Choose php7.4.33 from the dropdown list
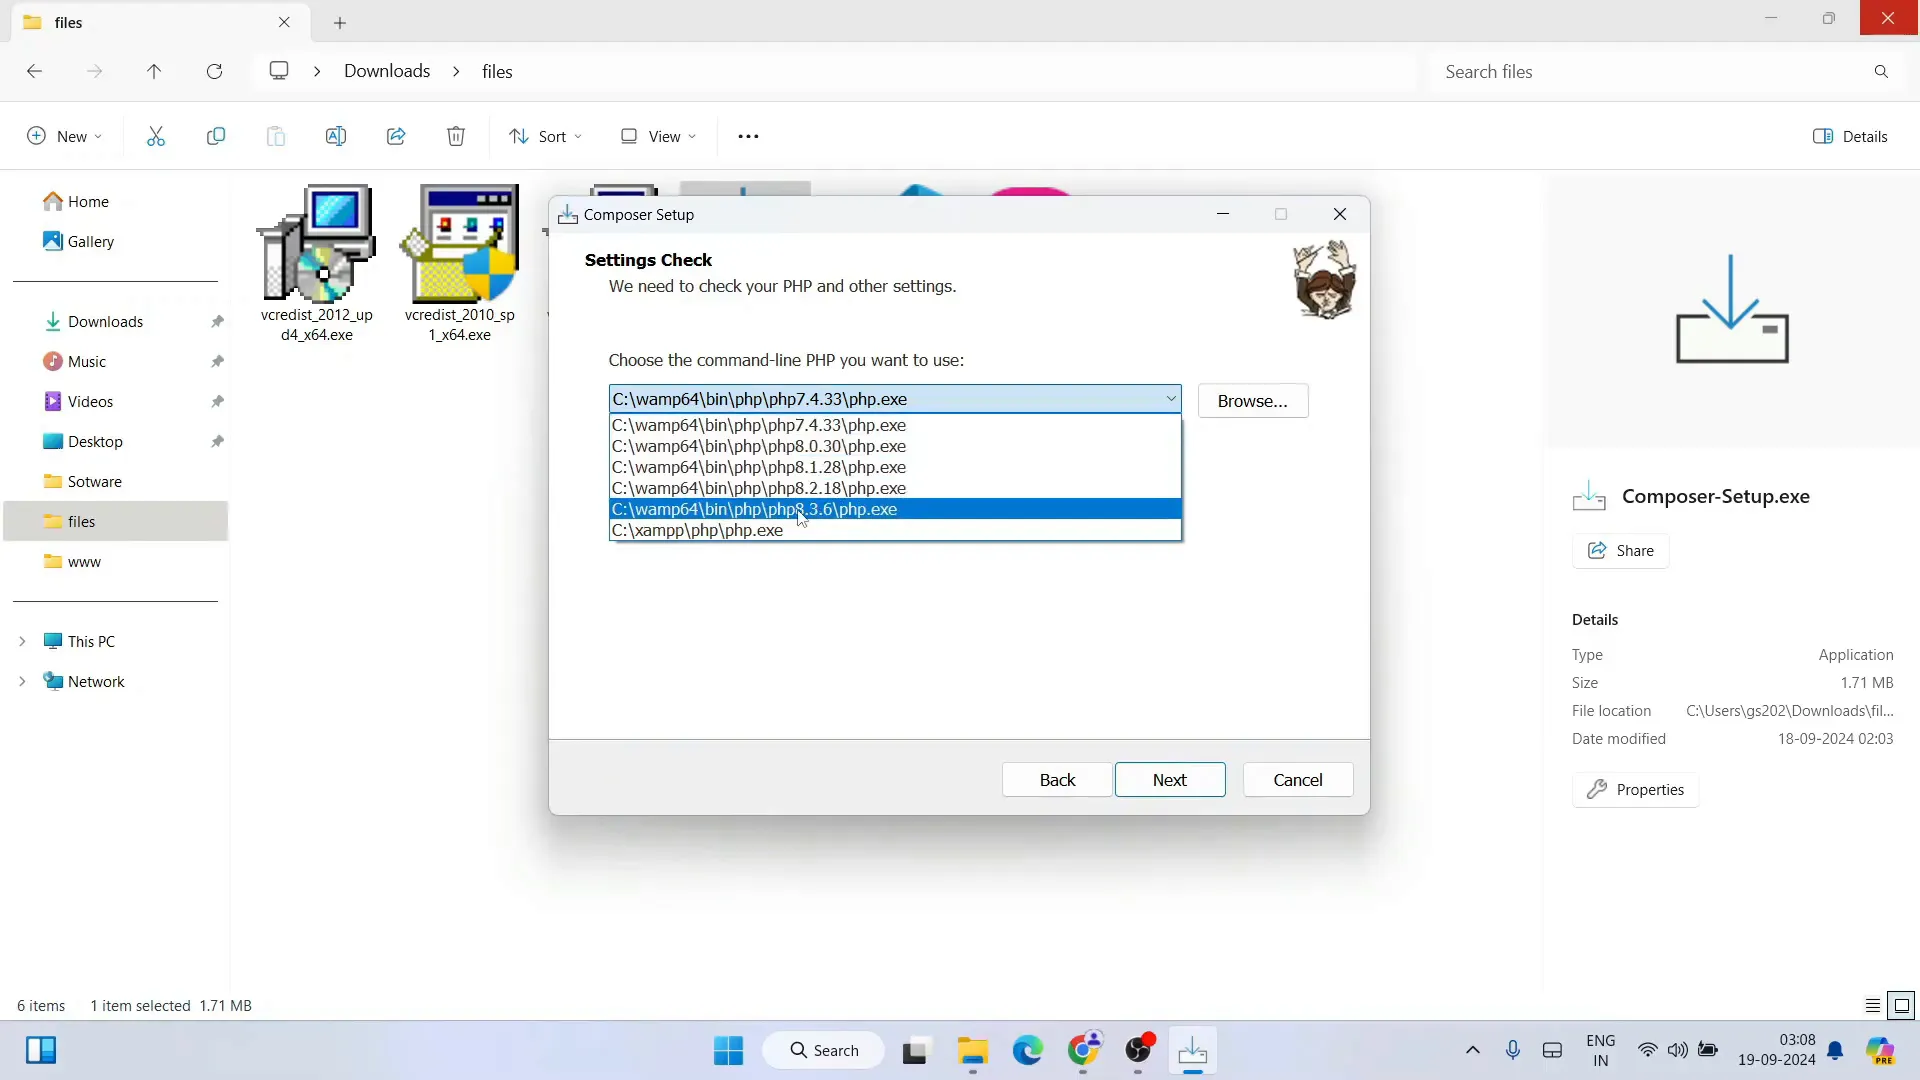This screenshot has height=1080, width=1920. pyautogui.click(x=895, y=425)
